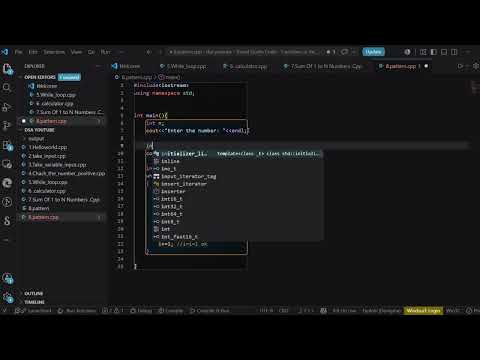This screenshot has height=360, width=480.
Task: Open 7.Sum Of 1 to N Numbers in the file tree
Action: tap(64, 200)
